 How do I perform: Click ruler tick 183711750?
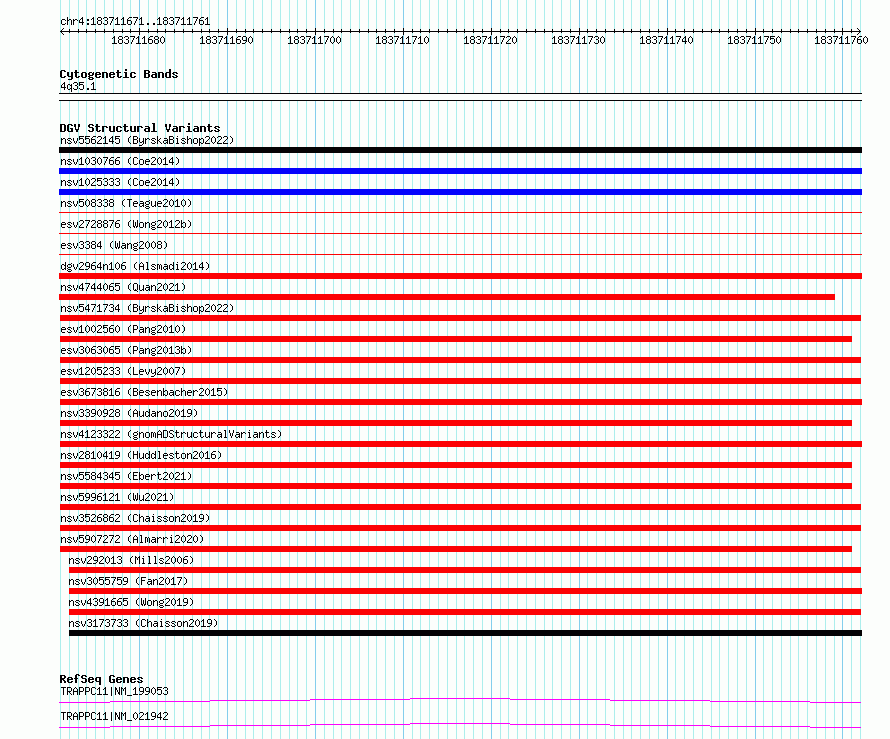(x=754, y=40)
